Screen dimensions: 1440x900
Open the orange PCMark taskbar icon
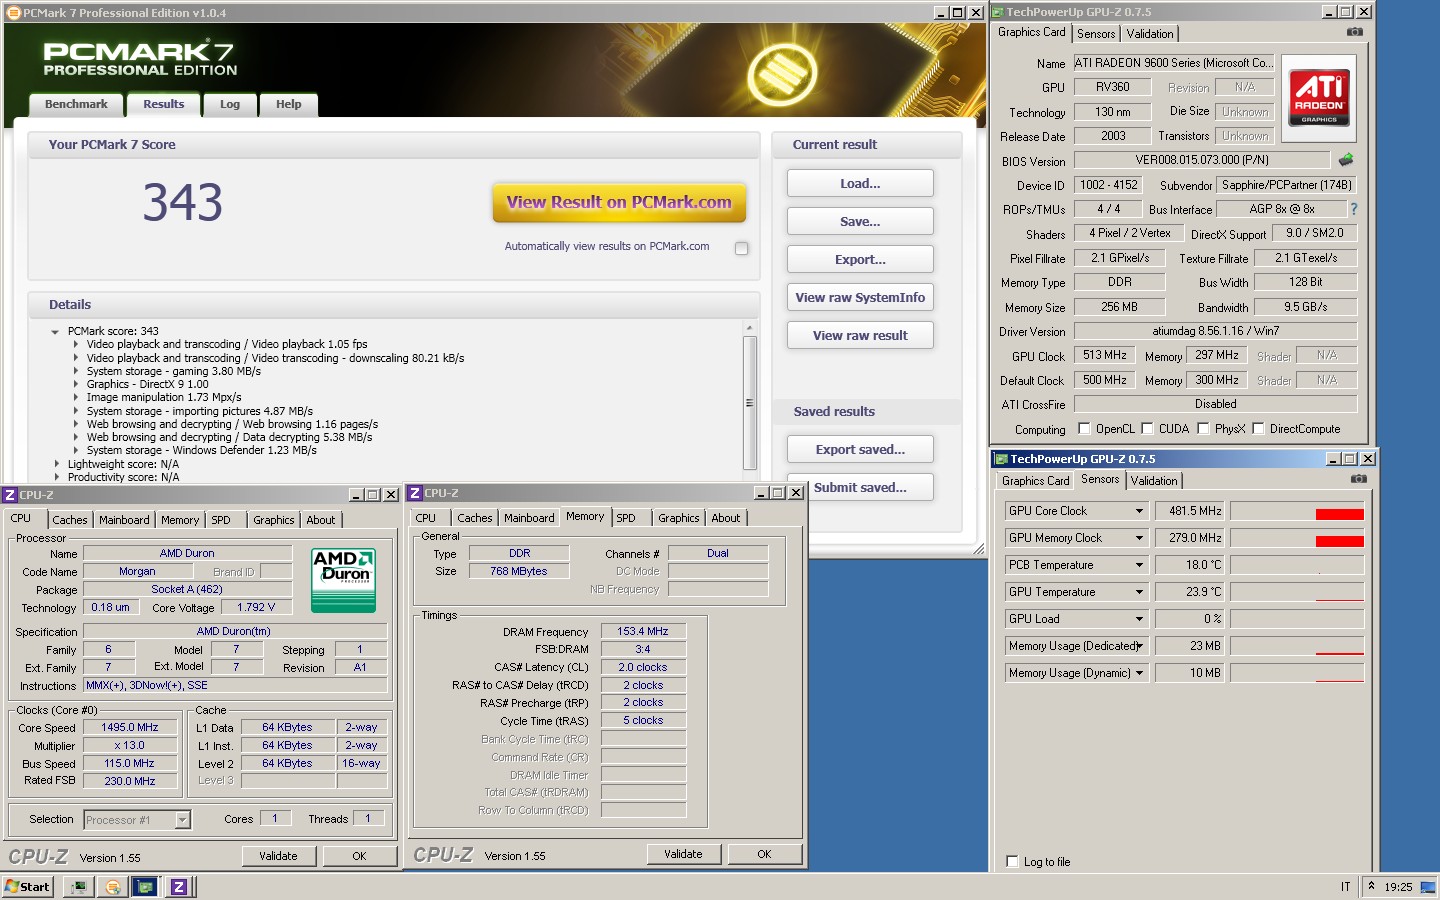pyautogui.click(x=113, y=887)
